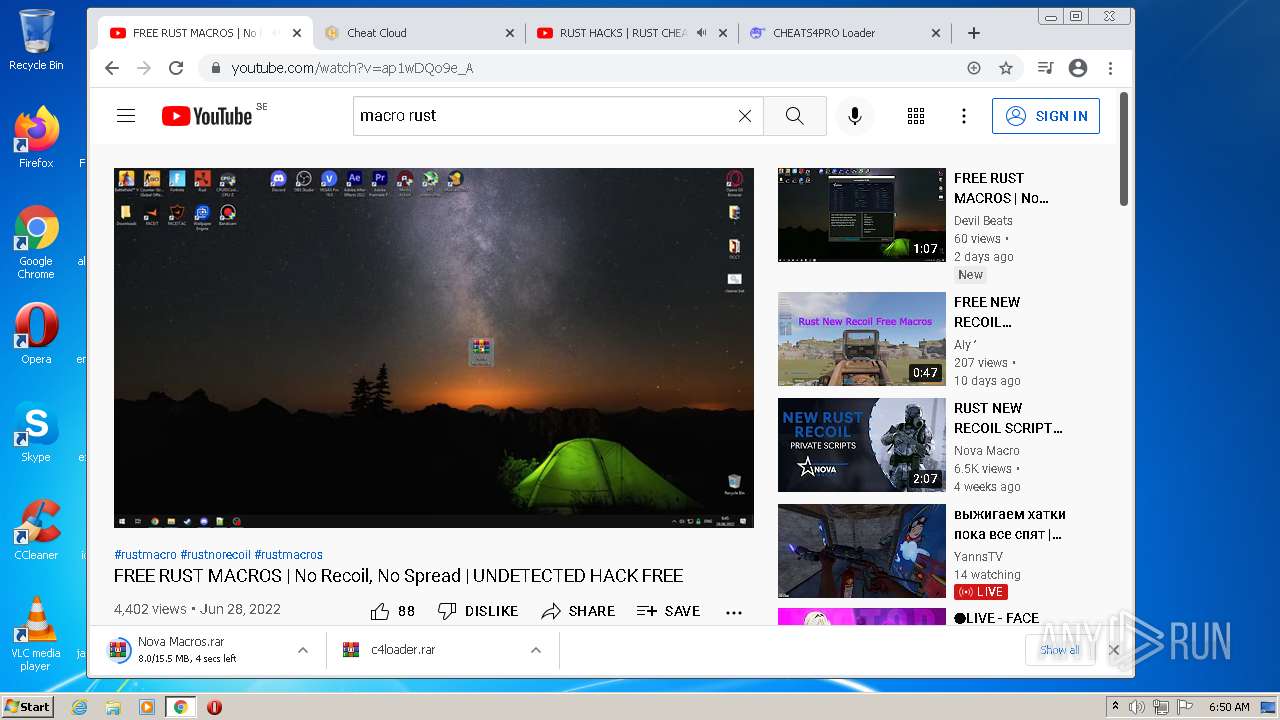Open #rustnorecoil hashtag link
This screenshot has width=1280, height=720.
point(215,555)
